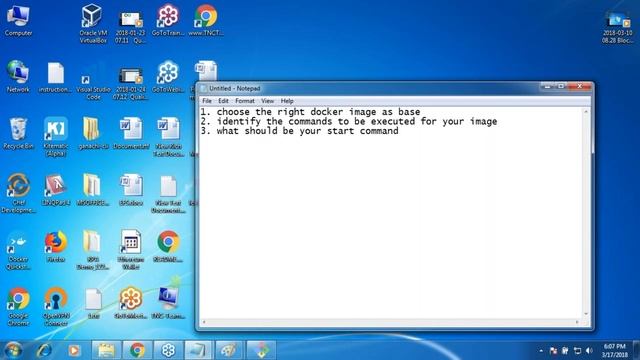Select the LINQPad shortcut icon

coord(56,190)
